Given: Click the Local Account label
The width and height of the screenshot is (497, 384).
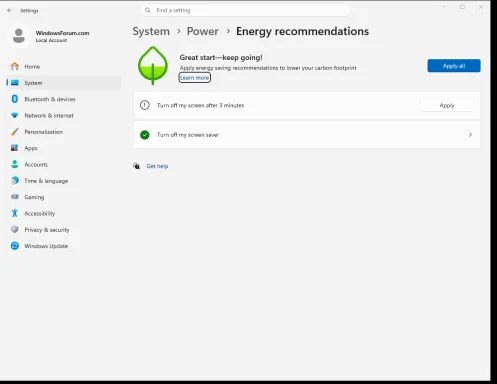Looking at the screenshot, I should click(x=51, y=40).
